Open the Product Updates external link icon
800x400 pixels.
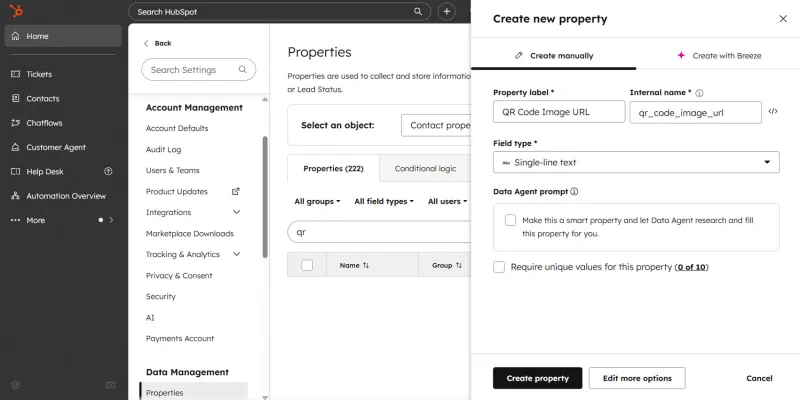pyautogui.click(x=236, y=191)
